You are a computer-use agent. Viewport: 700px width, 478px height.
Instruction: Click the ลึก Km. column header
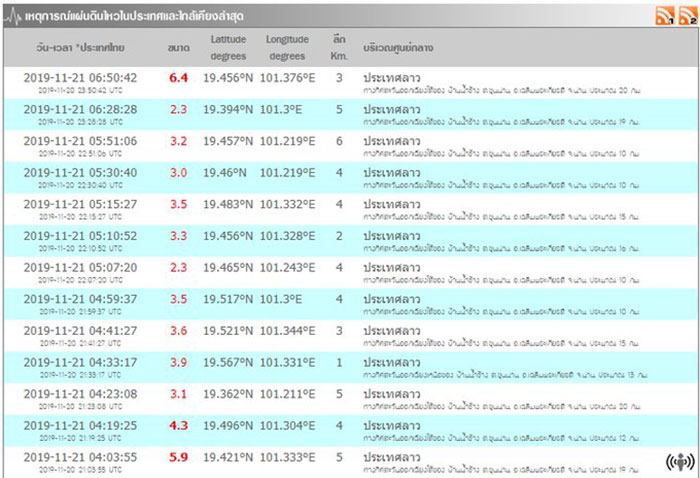pos(339,47)
